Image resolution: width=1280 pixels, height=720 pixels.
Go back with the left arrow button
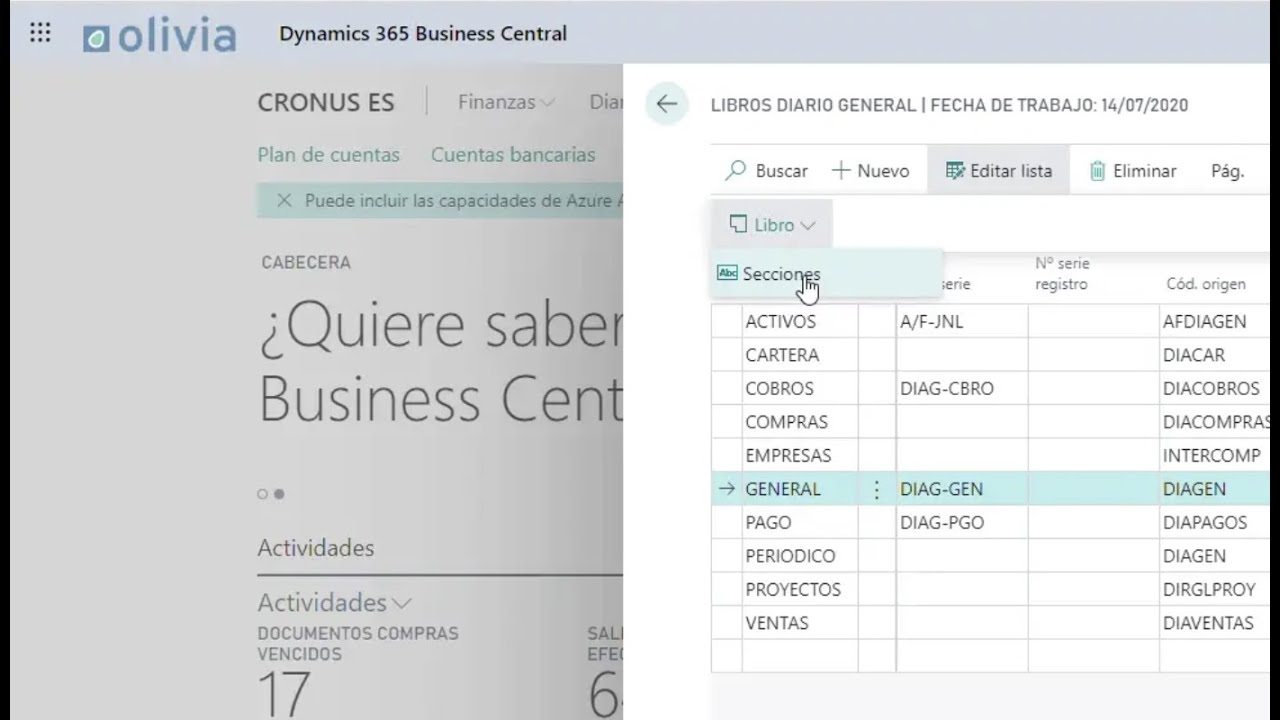click(666, 104)
